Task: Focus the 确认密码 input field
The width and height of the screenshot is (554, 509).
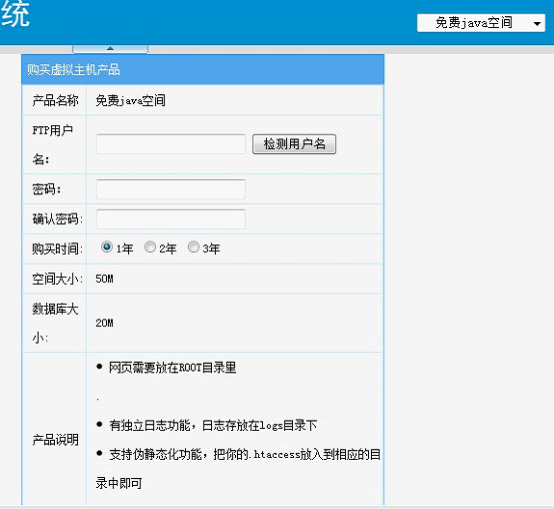Action: (x=171, y=219)
